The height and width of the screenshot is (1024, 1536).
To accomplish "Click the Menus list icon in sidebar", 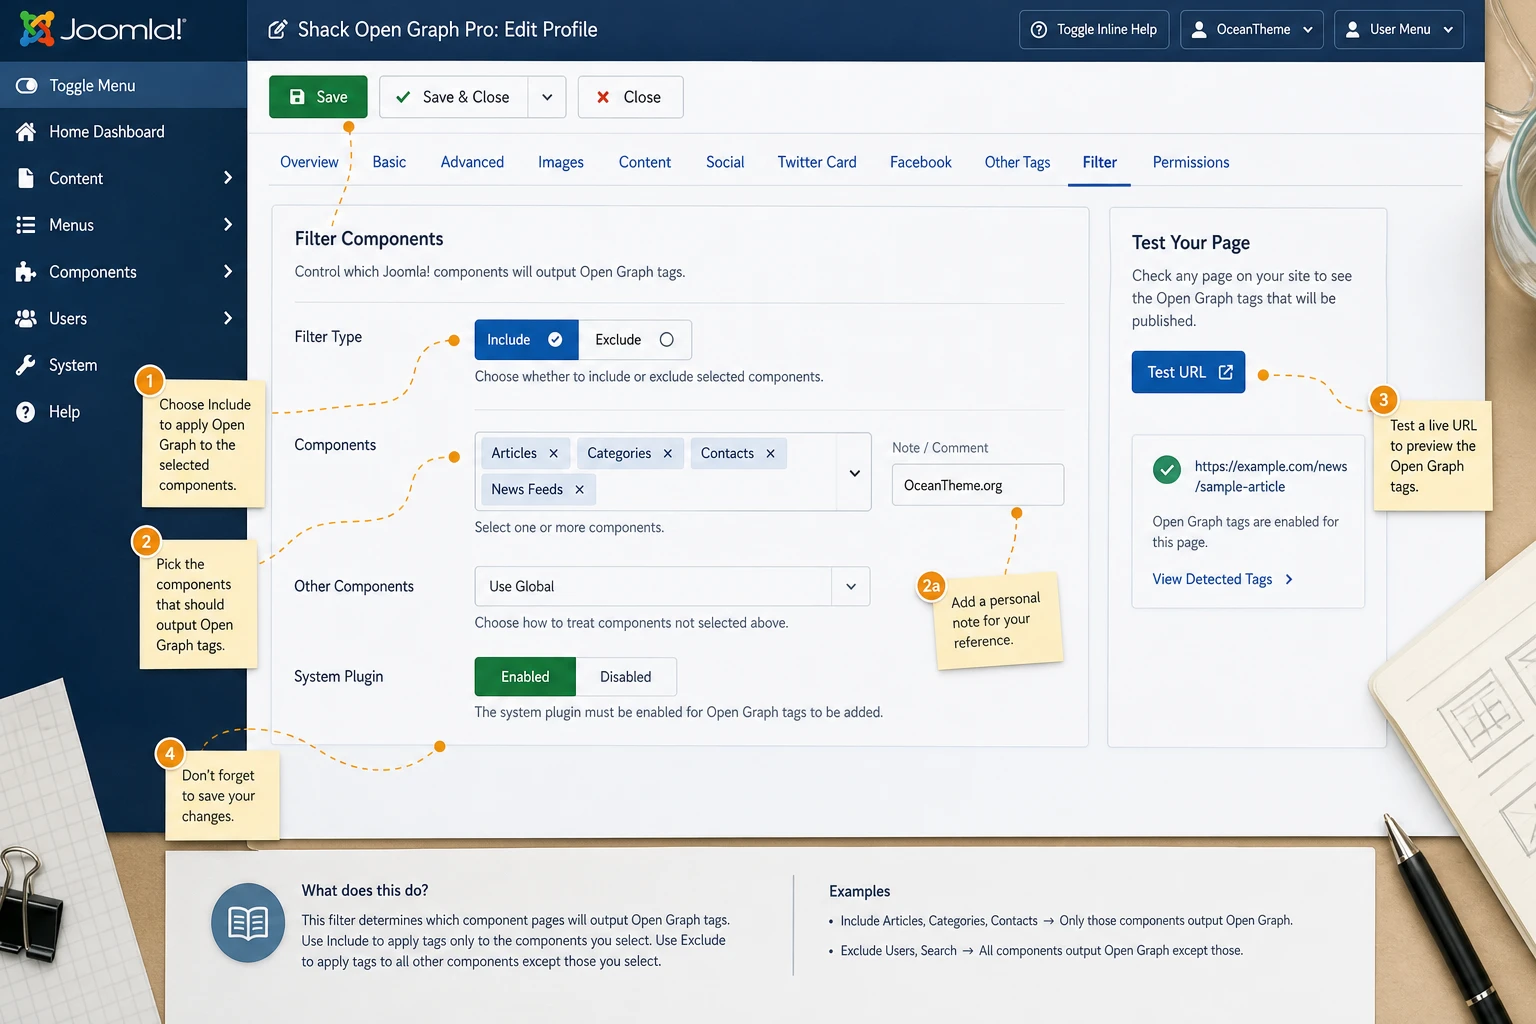I will tap(26, 225).
